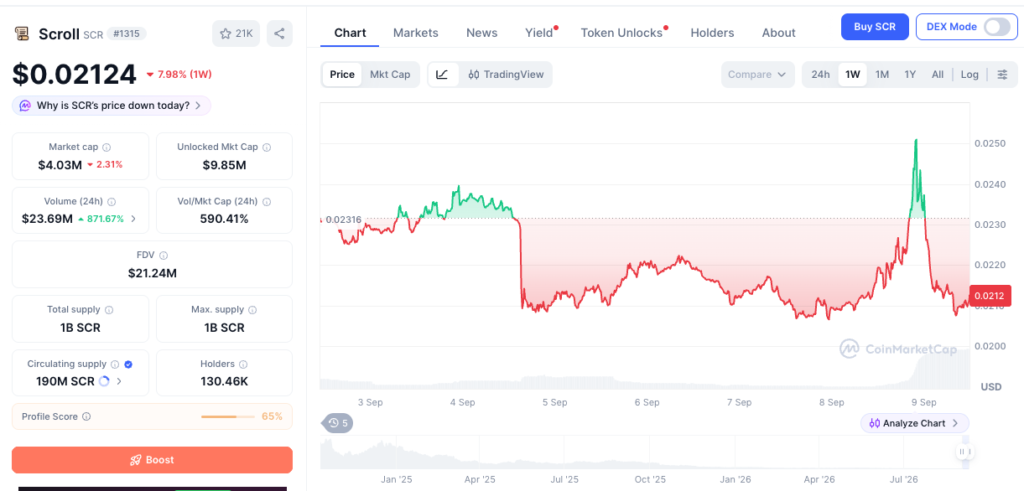The width and height of the screenshot is (1024, 491).
Task: Click the Volume (24h) info icon
Action: (x=112, y=202)
